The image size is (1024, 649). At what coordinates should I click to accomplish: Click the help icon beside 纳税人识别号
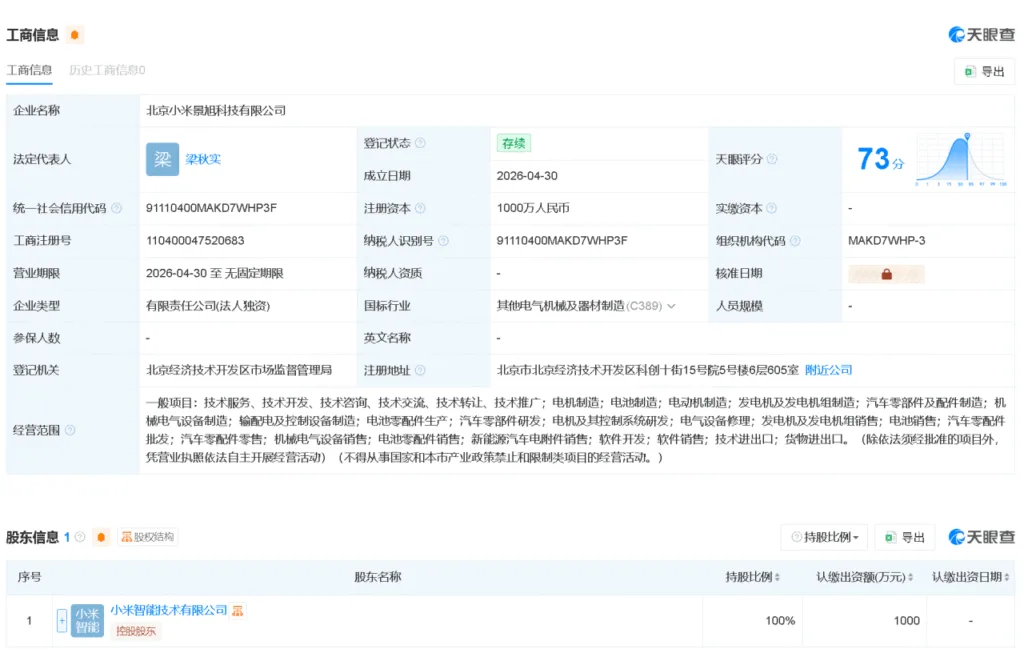(443, 241)
